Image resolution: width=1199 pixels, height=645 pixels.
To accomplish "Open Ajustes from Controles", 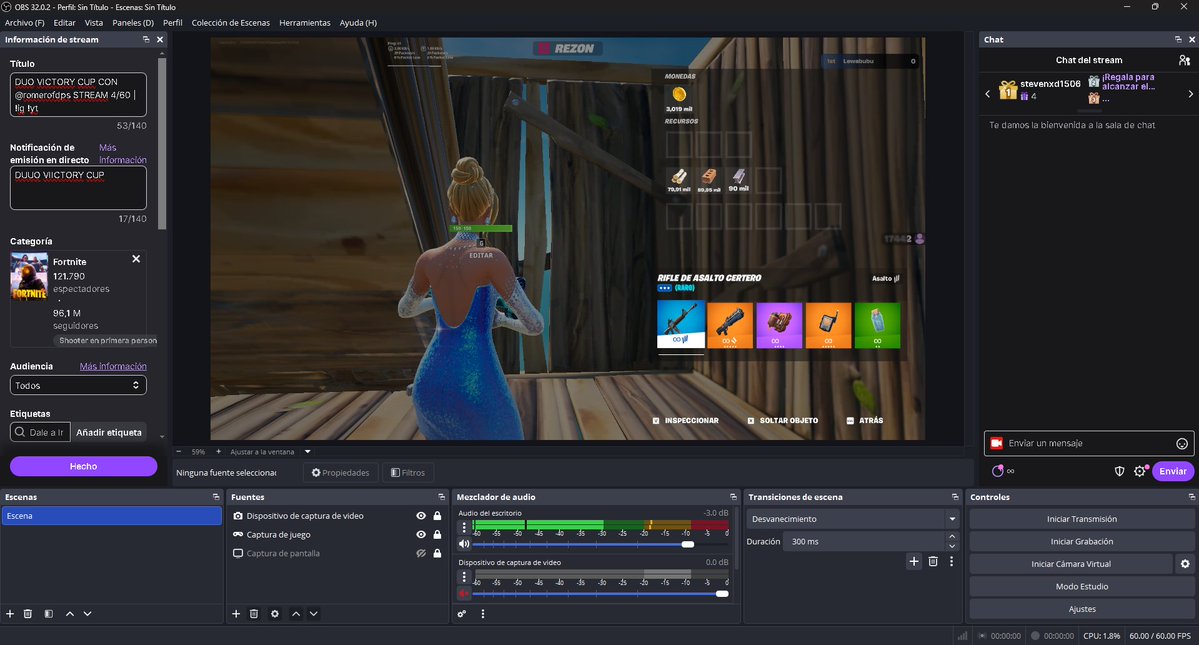I will (x=1081, y=609).
